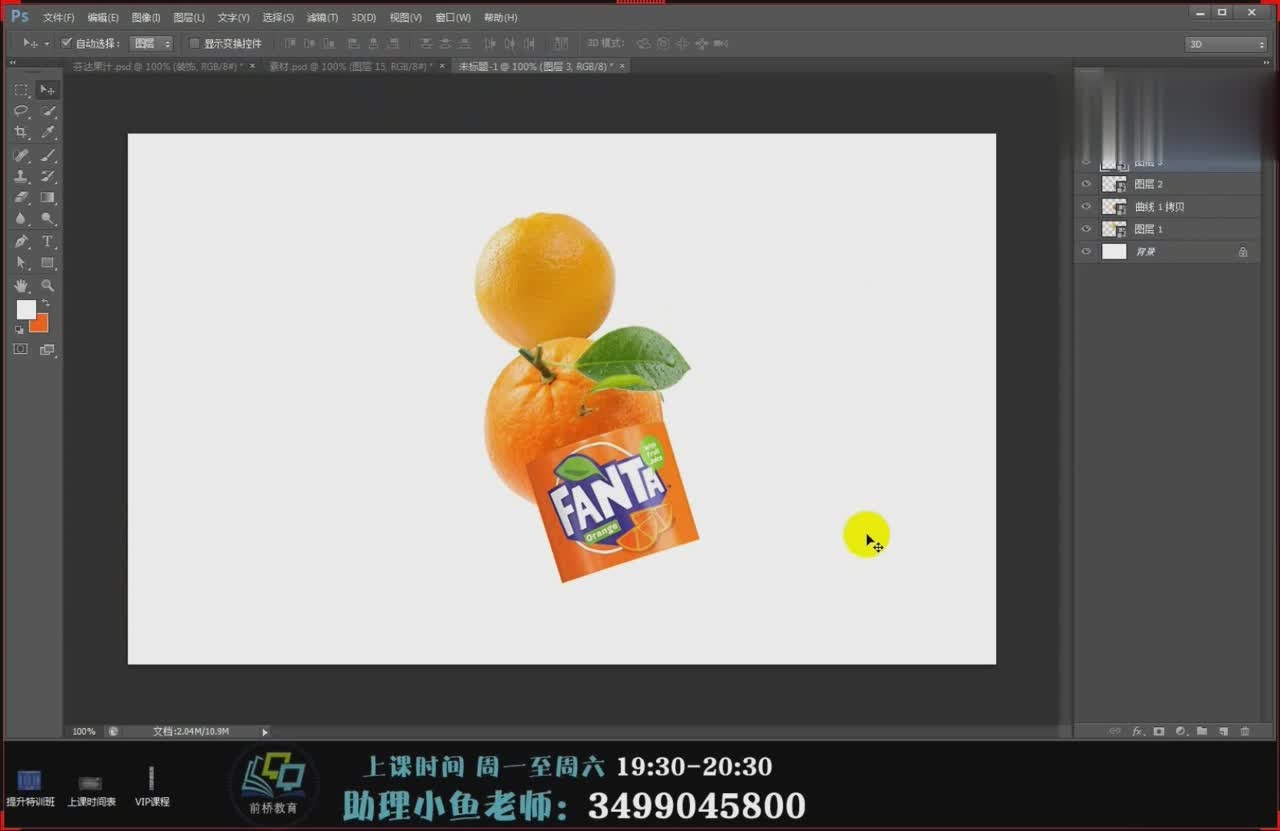
Task: Close the 未标题-1 document tab
Action: [623, 66]
